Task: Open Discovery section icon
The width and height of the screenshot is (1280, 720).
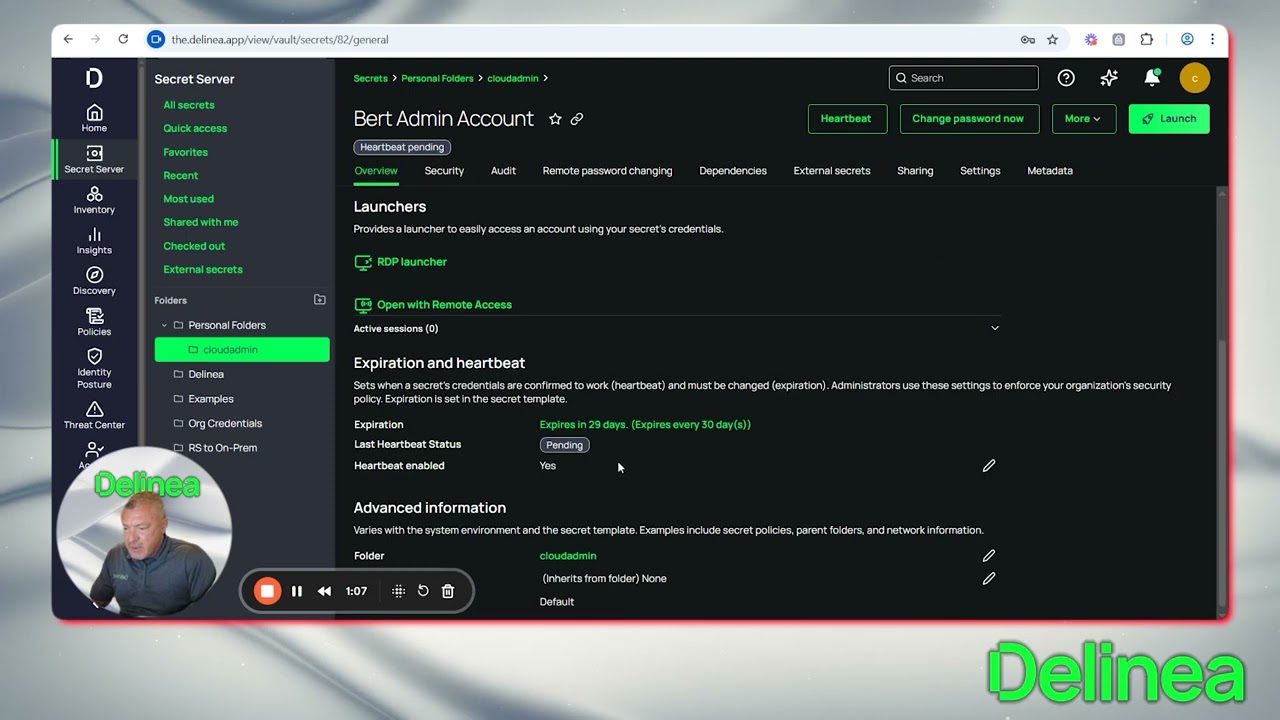Action: [x=94, y=281]
